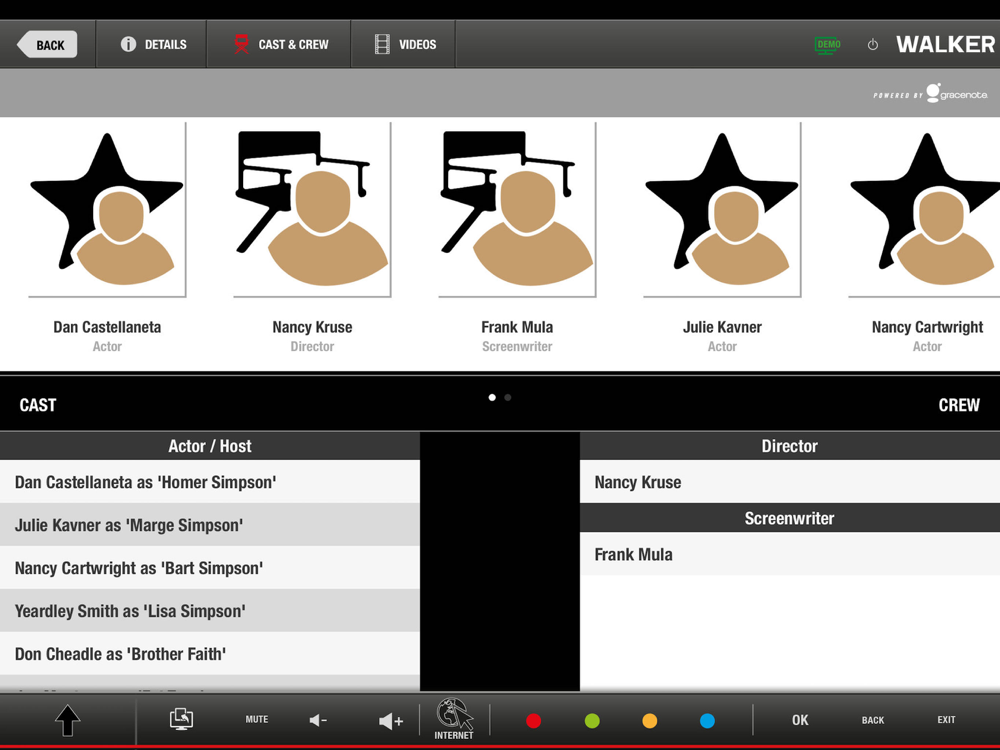Select Yeardley Smith as 'Lisa Simpson' row
1000x750 pixels.
coord(210,610)
